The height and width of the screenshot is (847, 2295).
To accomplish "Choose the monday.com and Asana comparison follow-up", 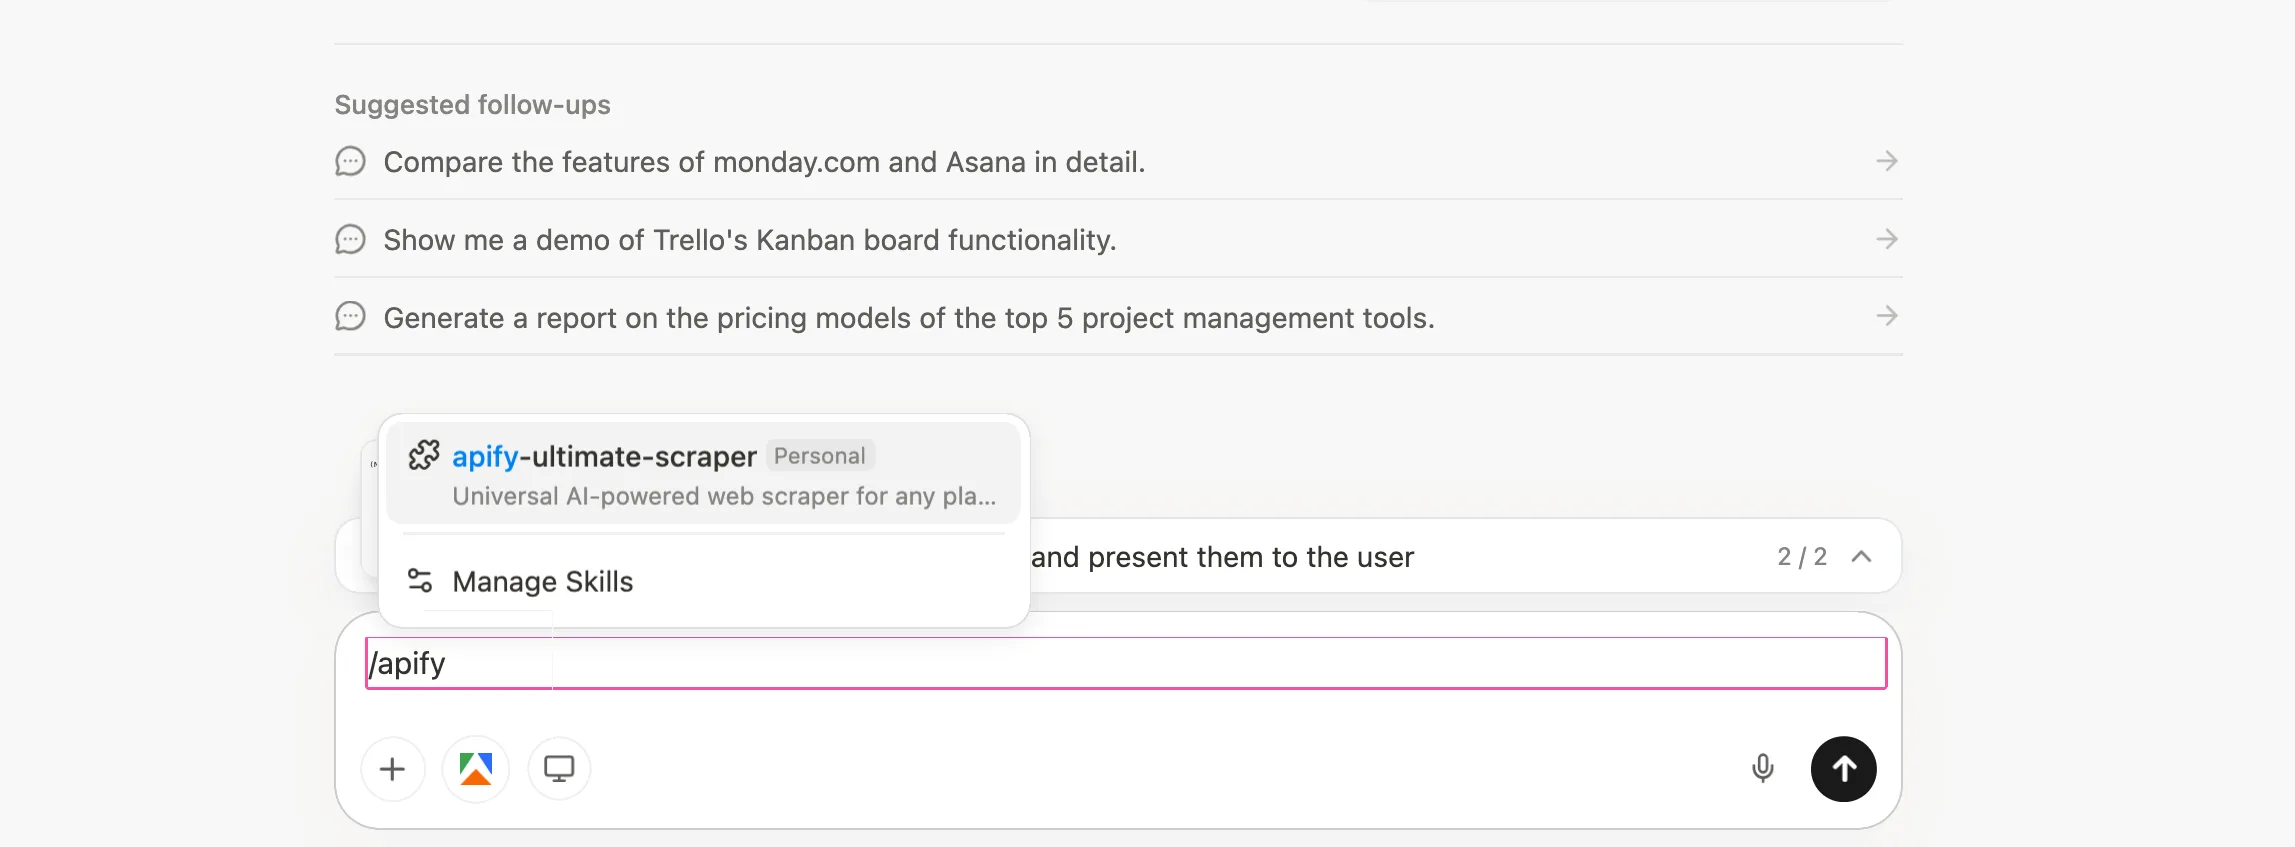I will [1118, 162].
